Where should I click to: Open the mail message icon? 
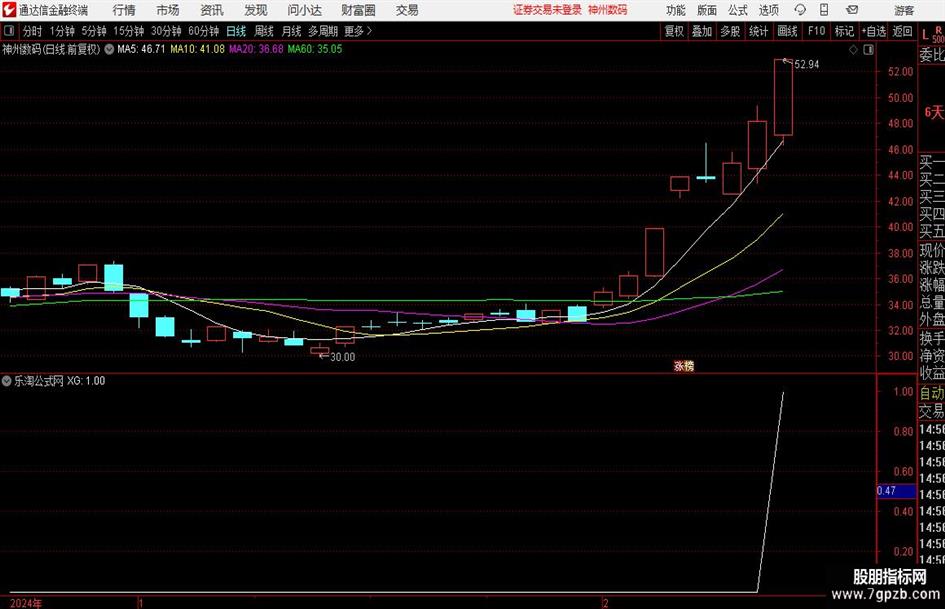coord(852,10)
